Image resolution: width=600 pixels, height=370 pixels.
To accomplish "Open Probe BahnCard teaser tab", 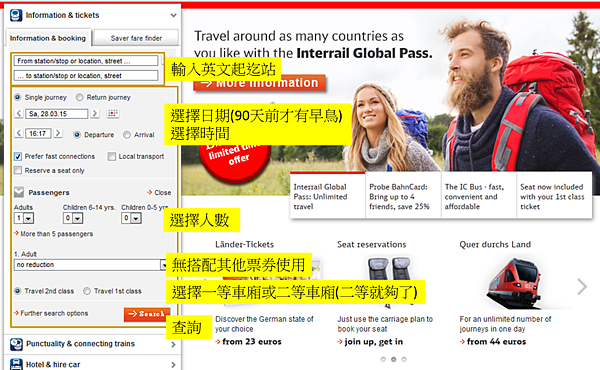I will pos(403,196).
